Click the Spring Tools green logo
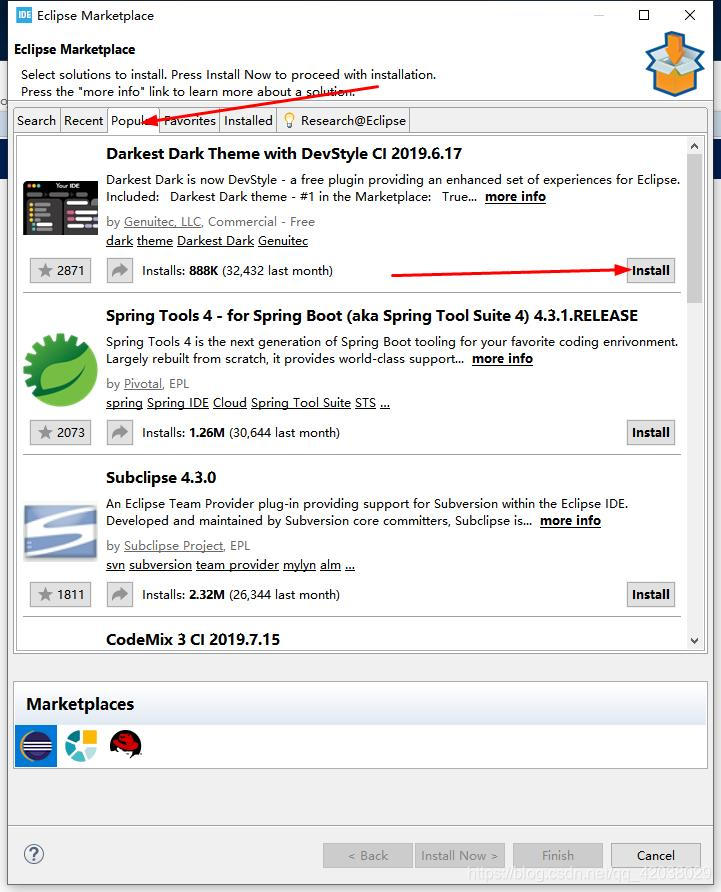721x892 pixels. click(60, 370)
